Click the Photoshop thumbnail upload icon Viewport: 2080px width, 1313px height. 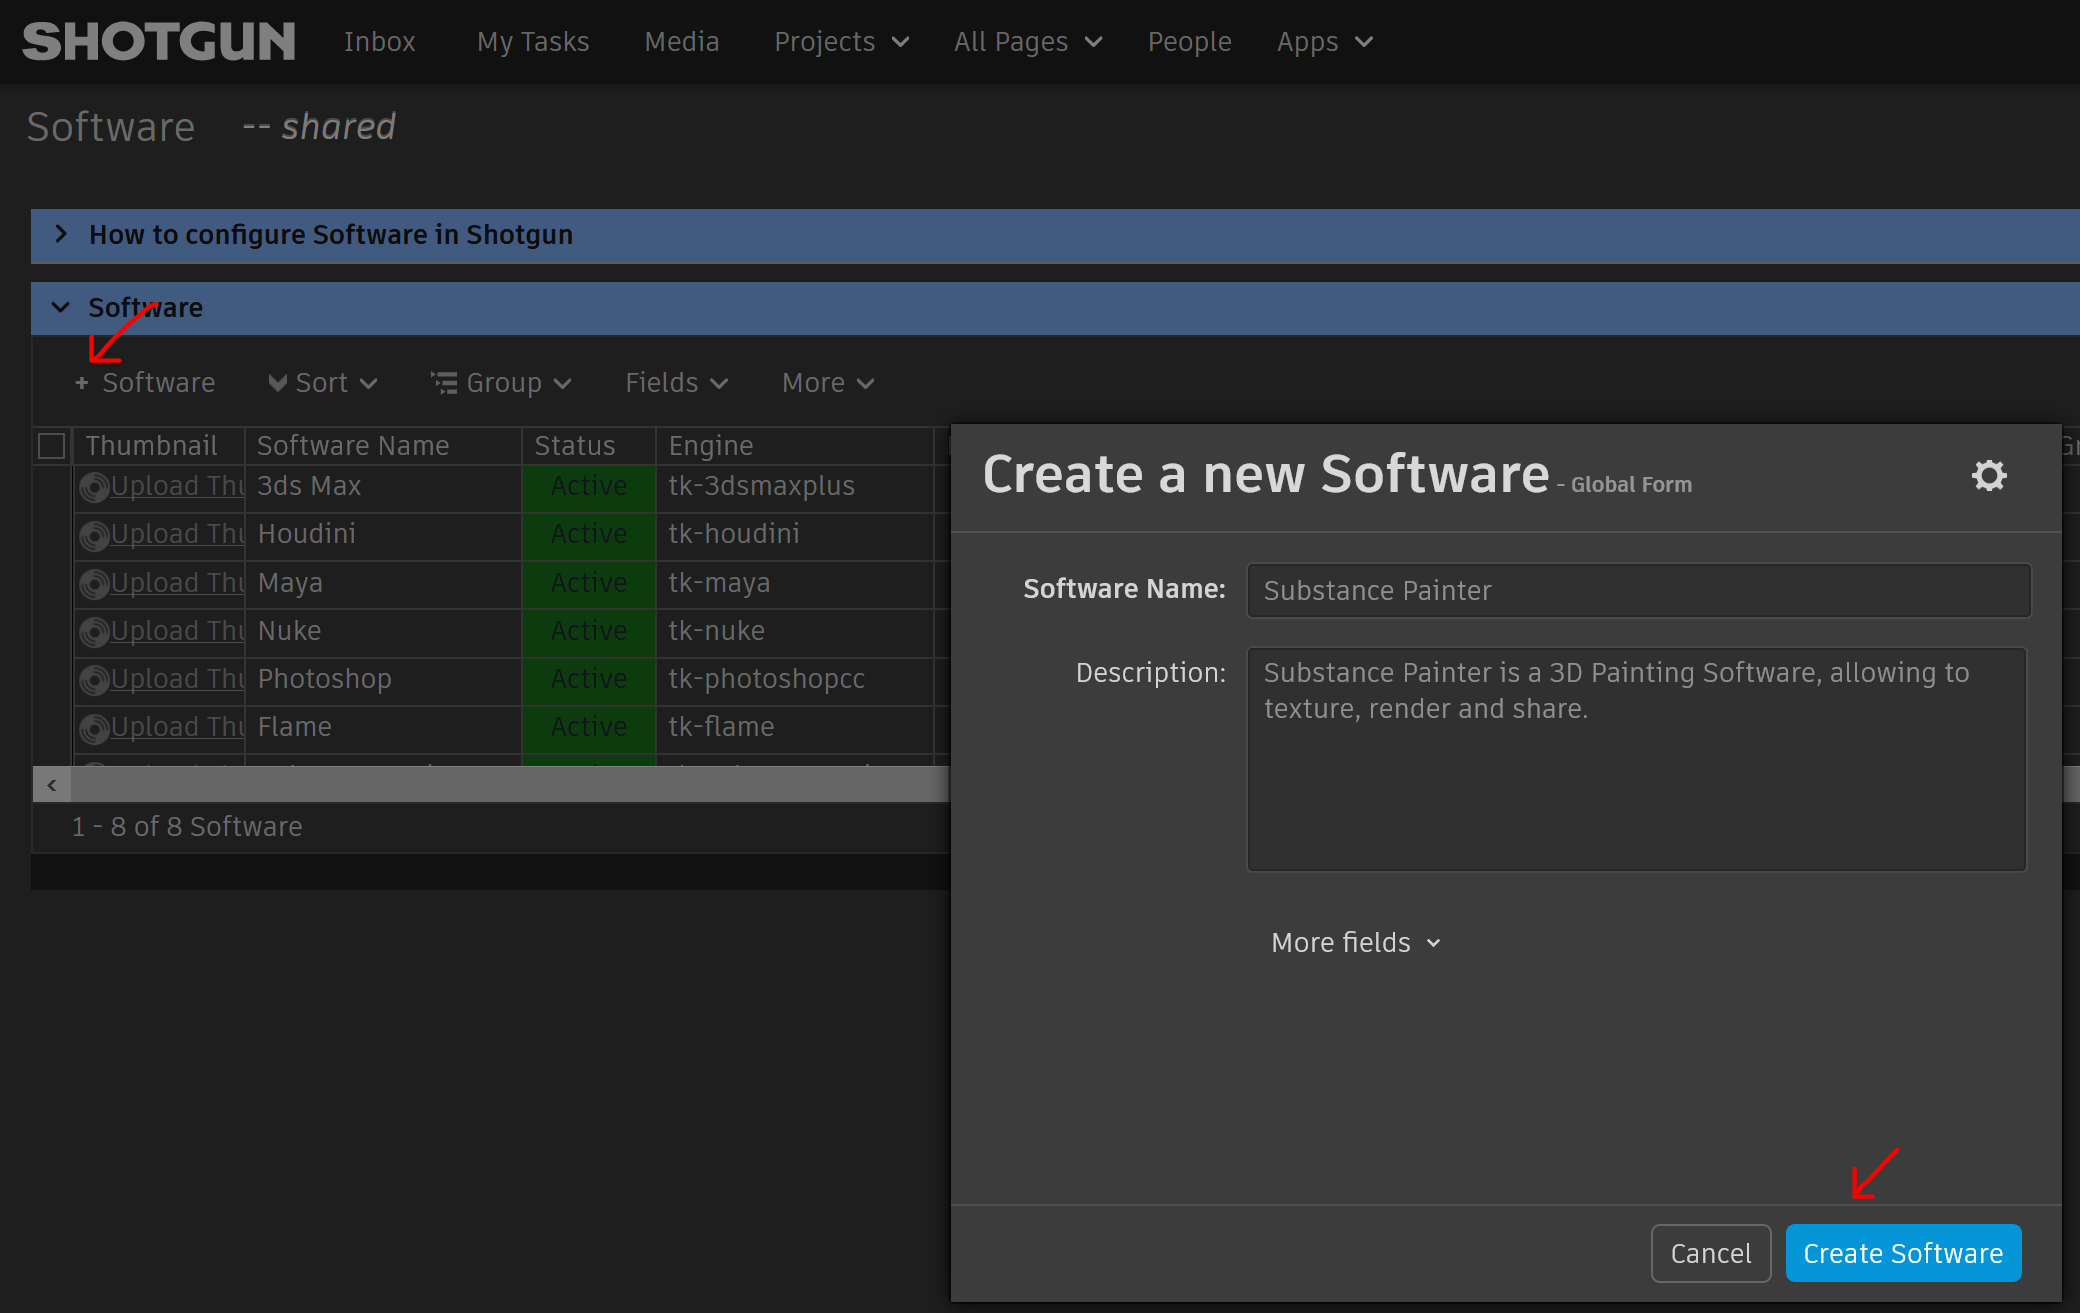click(x=95, y=680)
